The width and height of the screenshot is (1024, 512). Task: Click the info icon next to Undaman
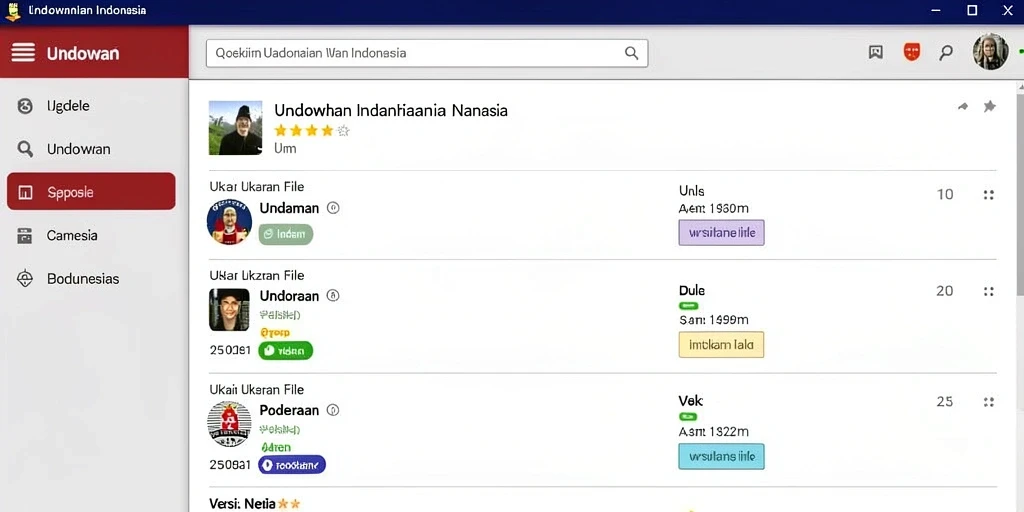click(333, 208)
